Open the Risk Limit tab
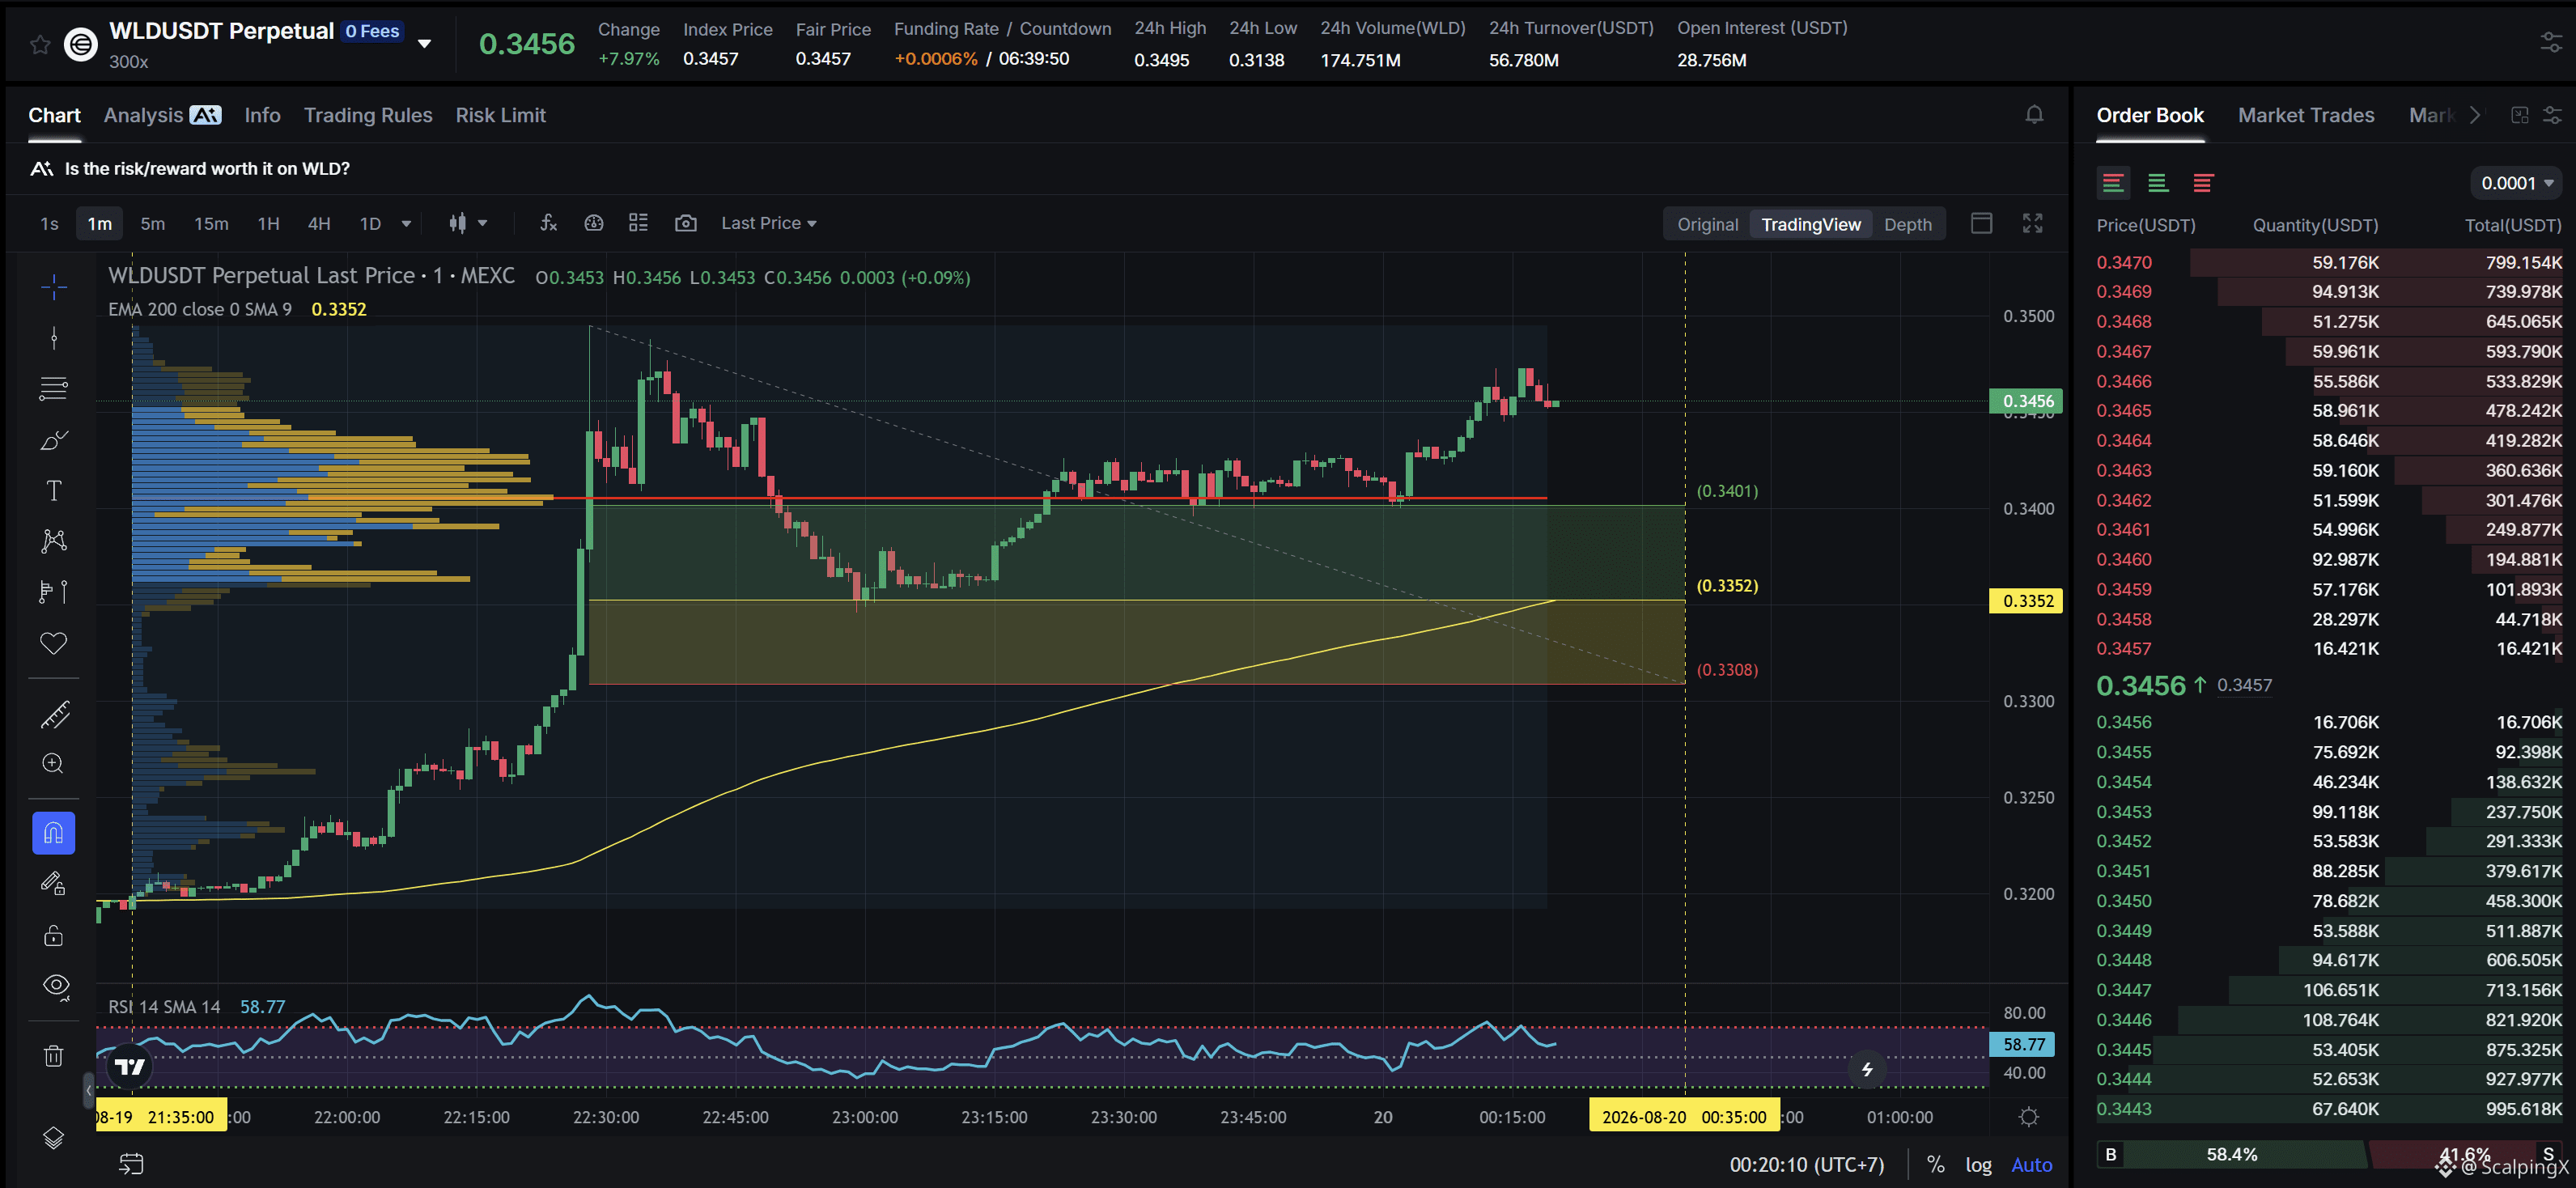The width and height of the screenshot is (2576, 1188). (x=501, y=115)
